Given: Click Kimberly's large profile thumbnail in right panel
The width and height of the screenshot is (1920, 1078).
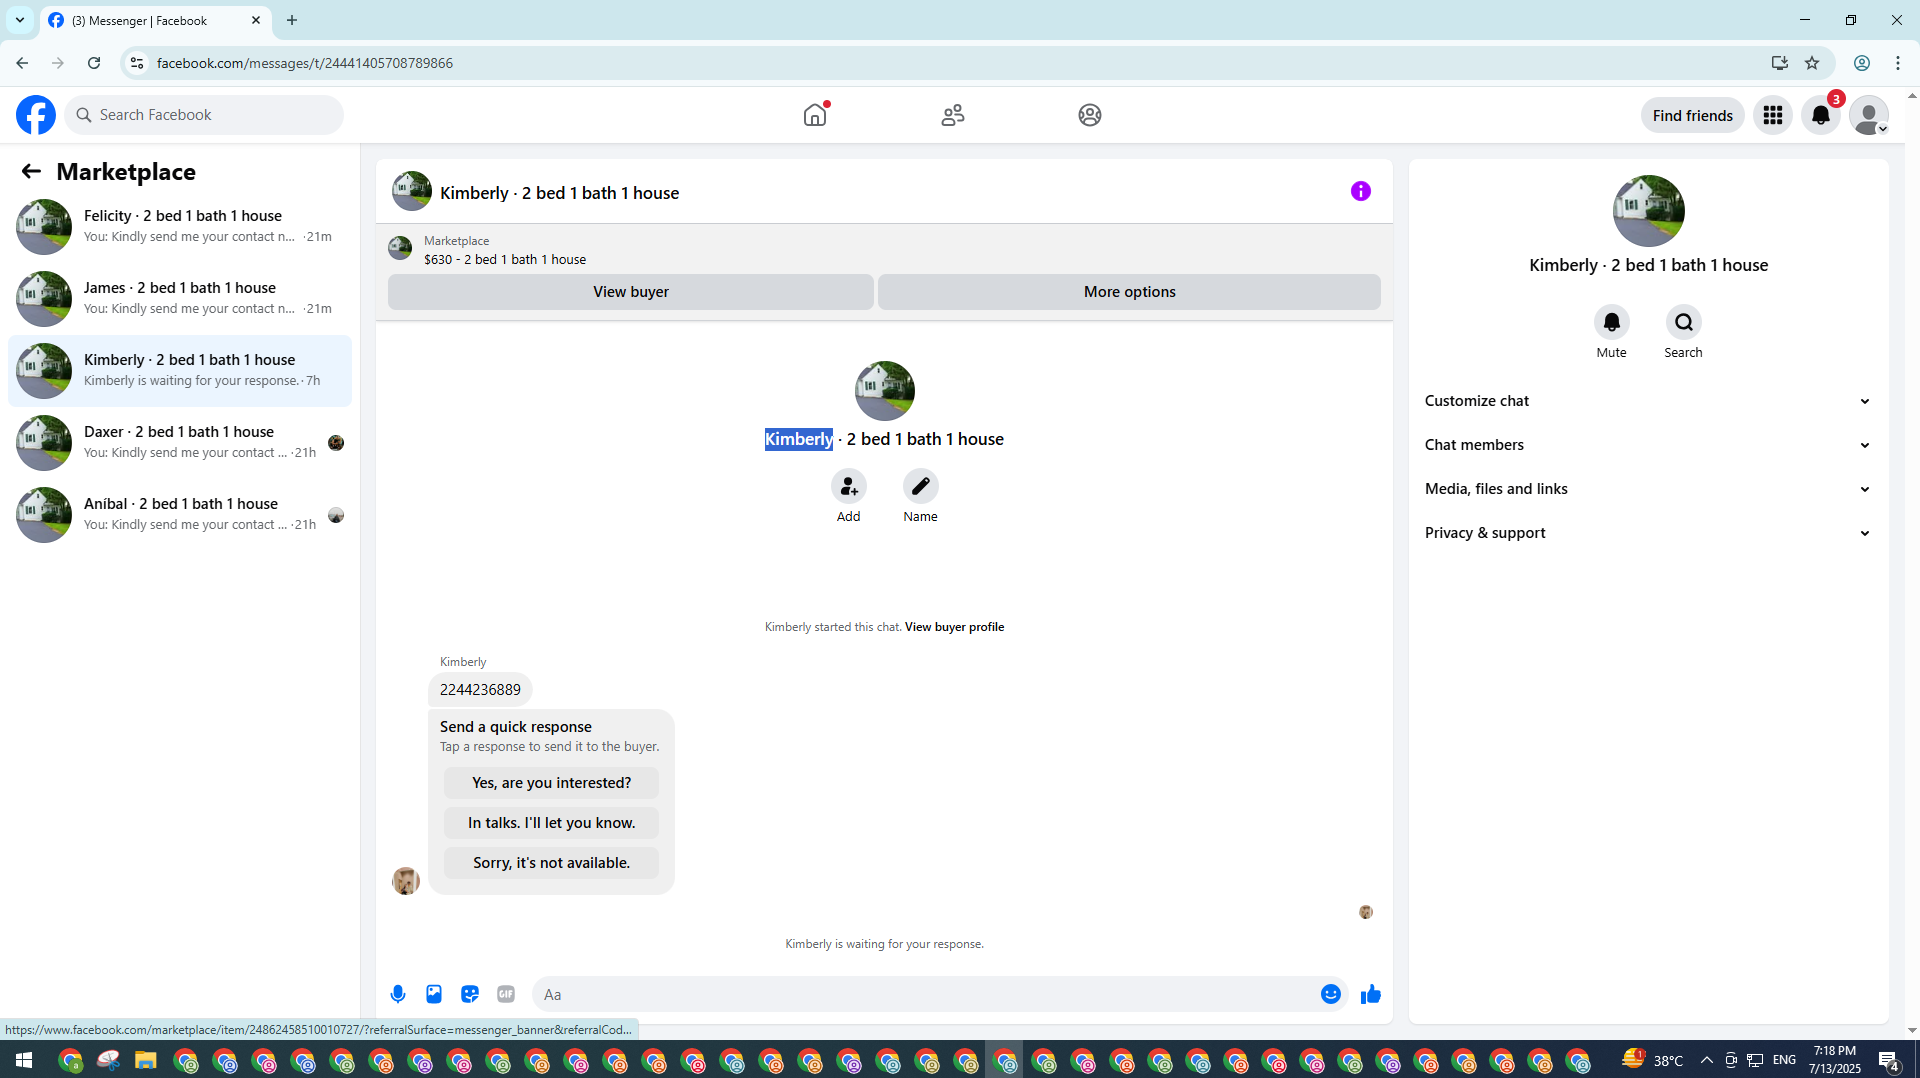Looking at the screenshot, I should tap(1648, 211).
